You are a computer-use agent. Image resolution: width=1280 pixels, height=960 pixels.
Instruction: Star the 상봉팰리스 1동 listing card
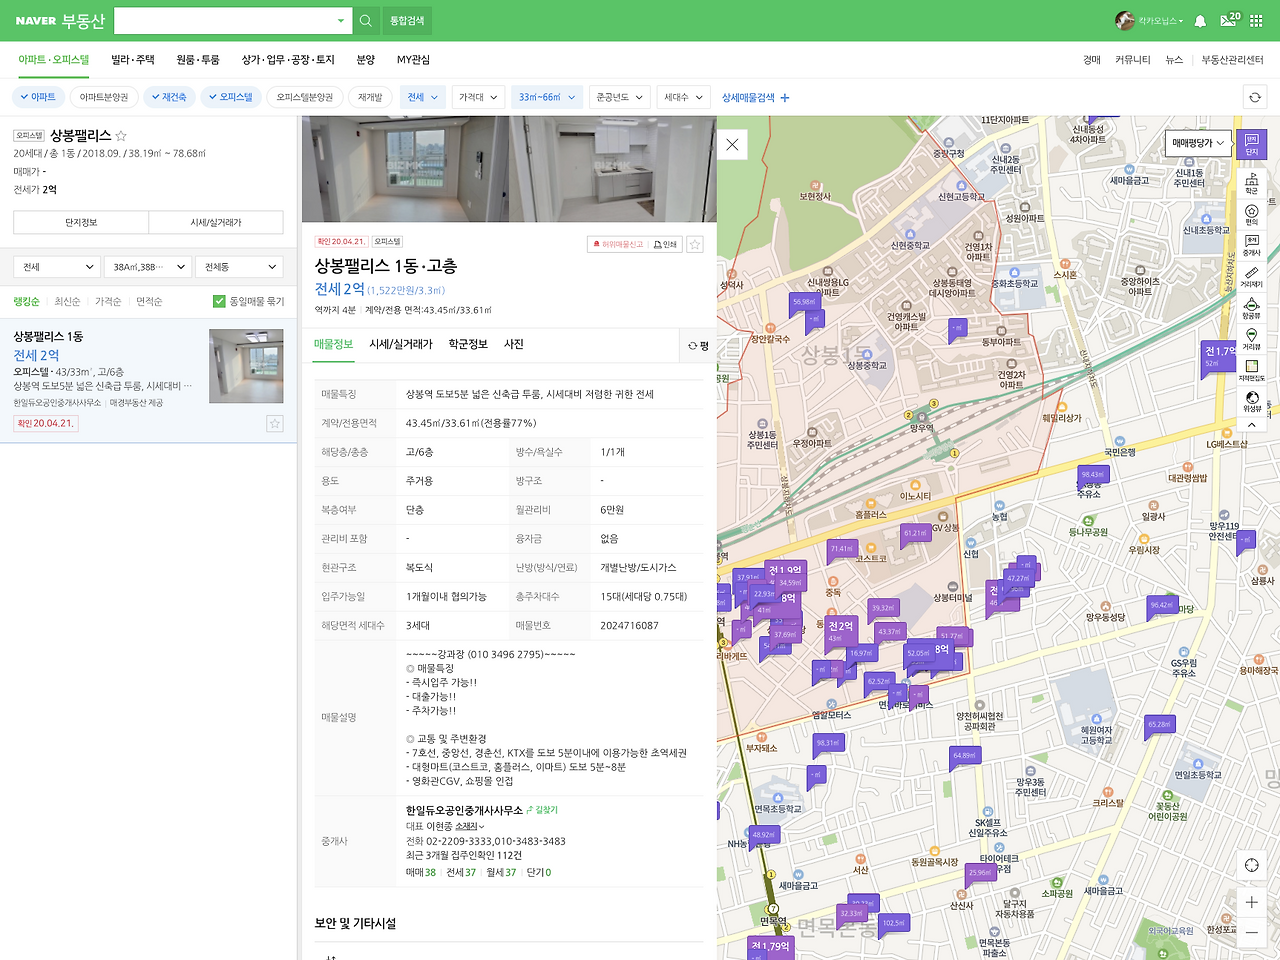(274, 424)
